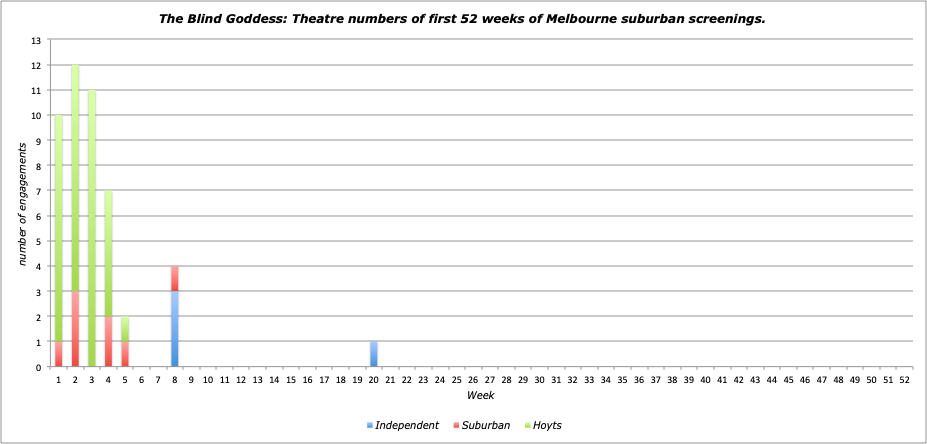
Task: Click the green Hoyts legend swatch
Action: pos(526,426)
